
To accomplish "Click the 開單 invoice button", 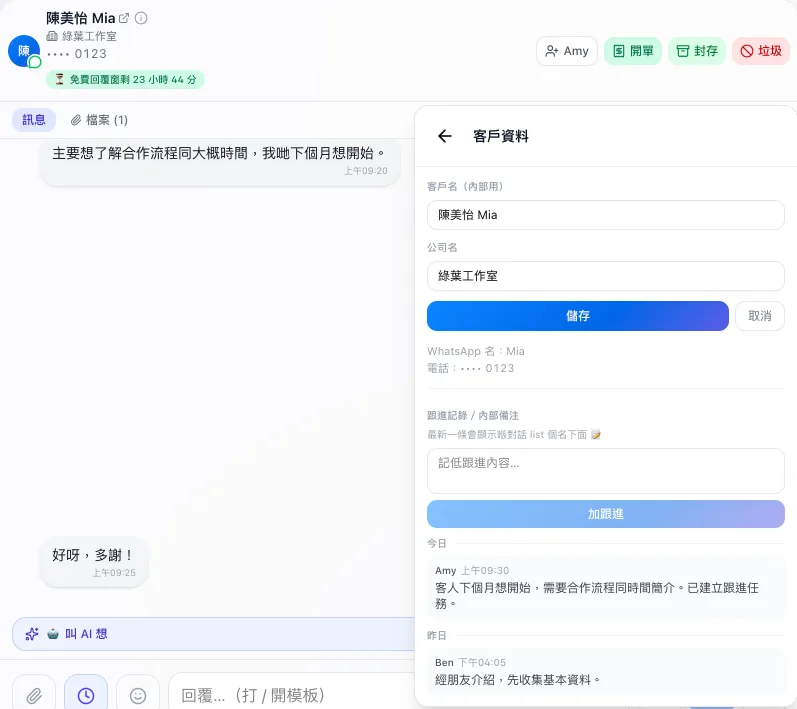I will [x=633, y=51].
